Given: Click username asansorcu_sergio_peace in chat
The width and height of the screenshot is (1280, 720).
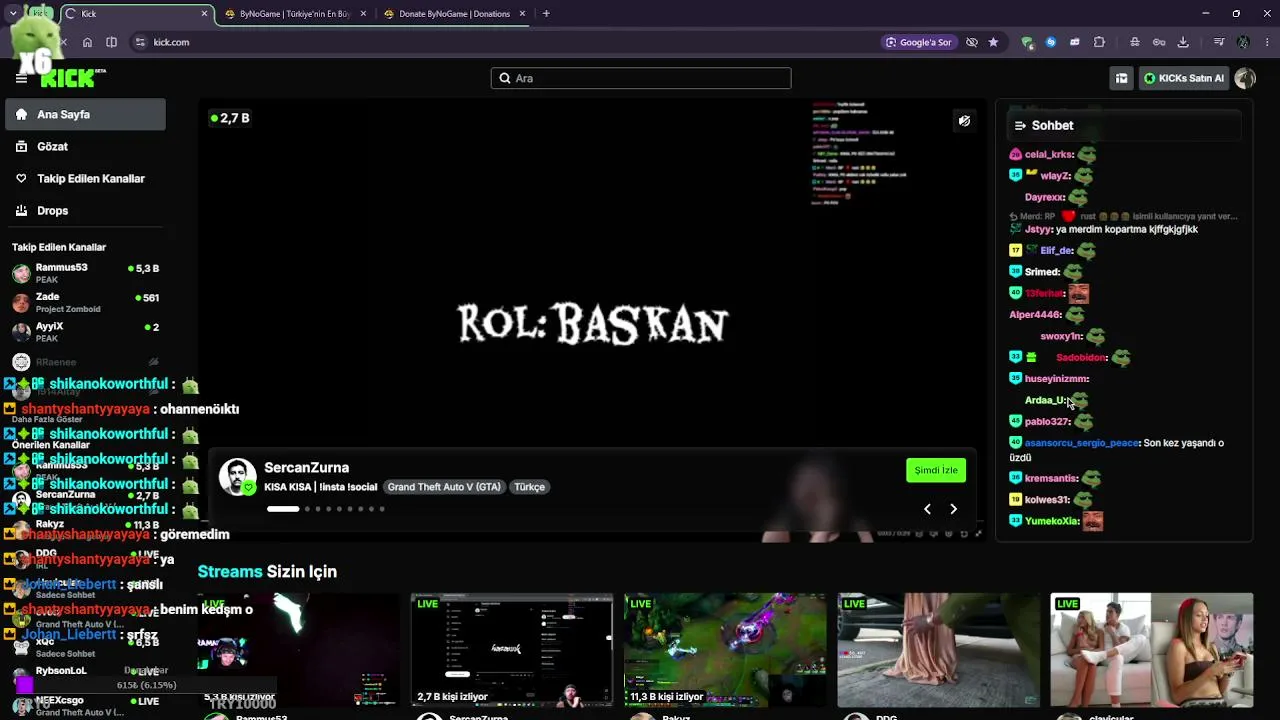Looking at the screenshot, I should (1082, 443).
